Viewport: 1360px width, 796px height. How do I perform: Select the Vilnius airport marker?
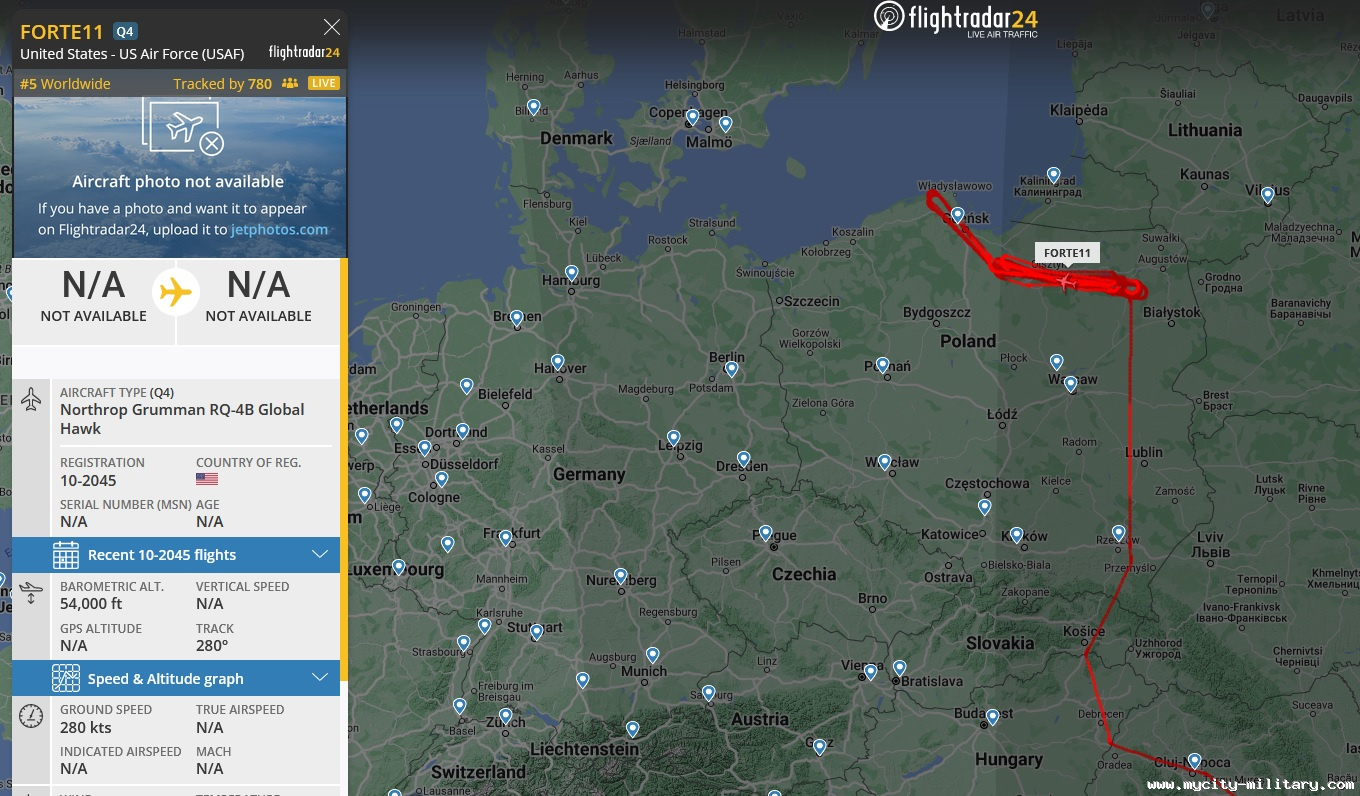coord(1268,194)
